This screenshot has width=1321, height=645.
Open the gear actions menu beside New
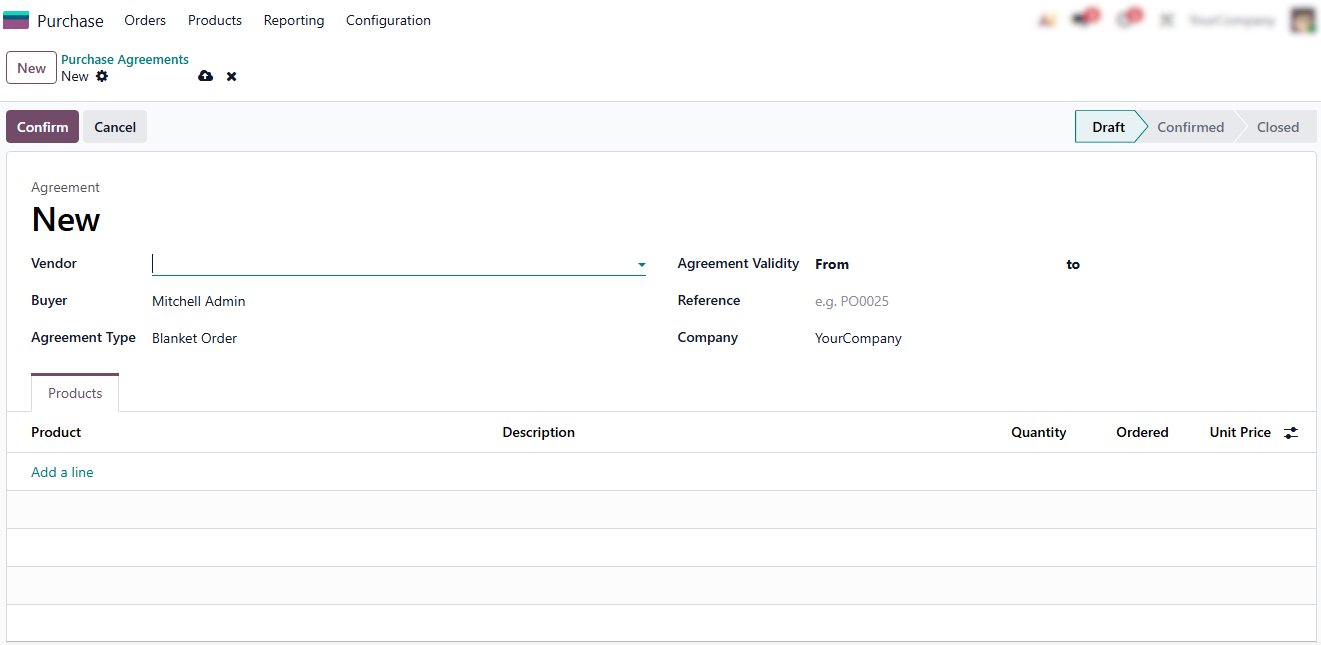pos(102,77)
